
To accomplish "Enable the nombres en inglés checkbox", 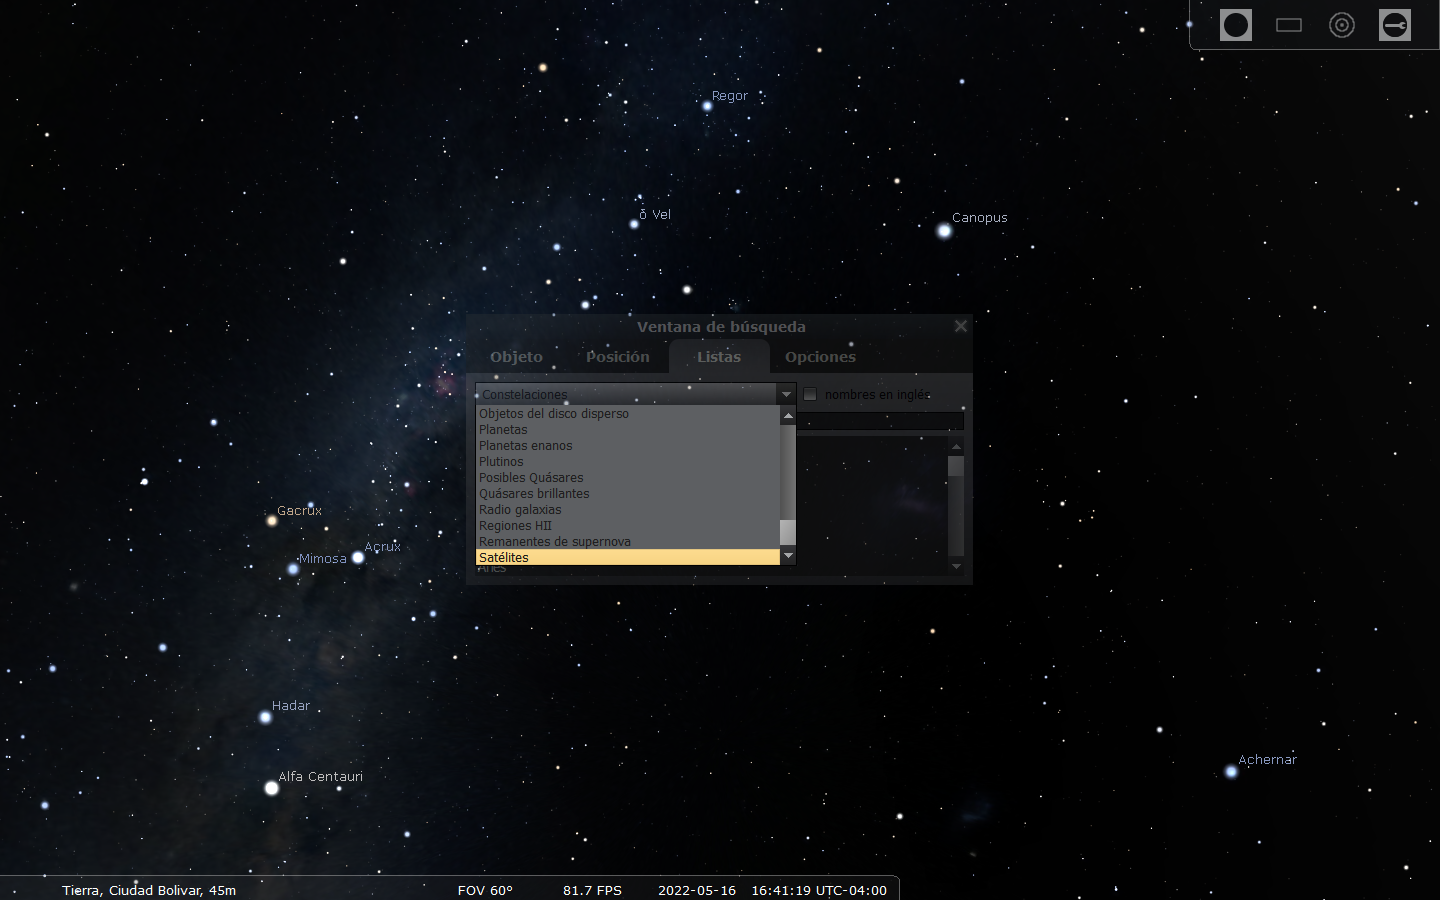I will (x=810, y=394).
